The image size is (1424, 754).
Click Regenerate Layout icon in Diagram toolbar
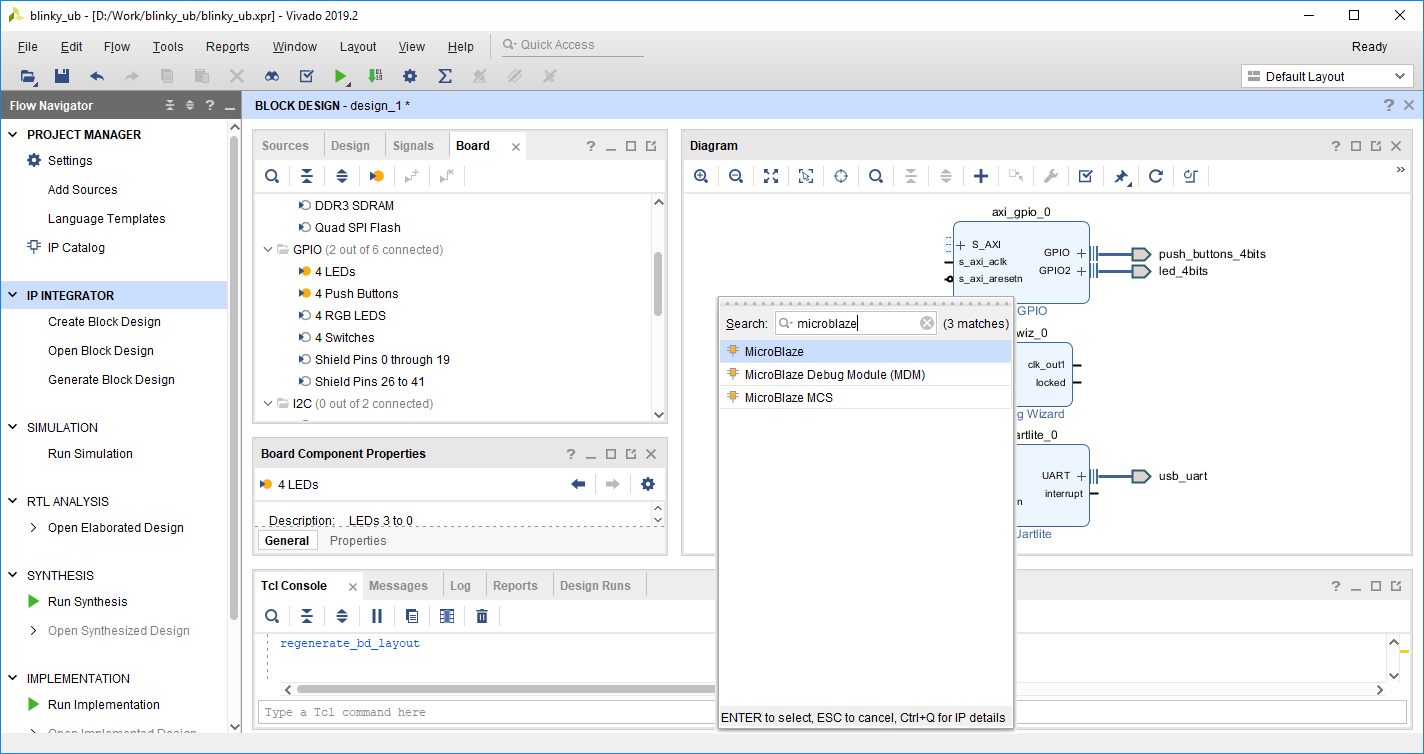pos(1156,176)
